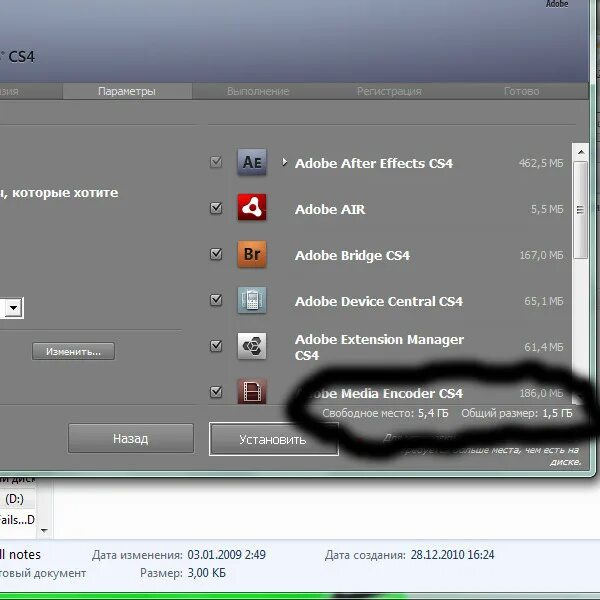Click the component list scroll up arrow

(x=581, y=152)
